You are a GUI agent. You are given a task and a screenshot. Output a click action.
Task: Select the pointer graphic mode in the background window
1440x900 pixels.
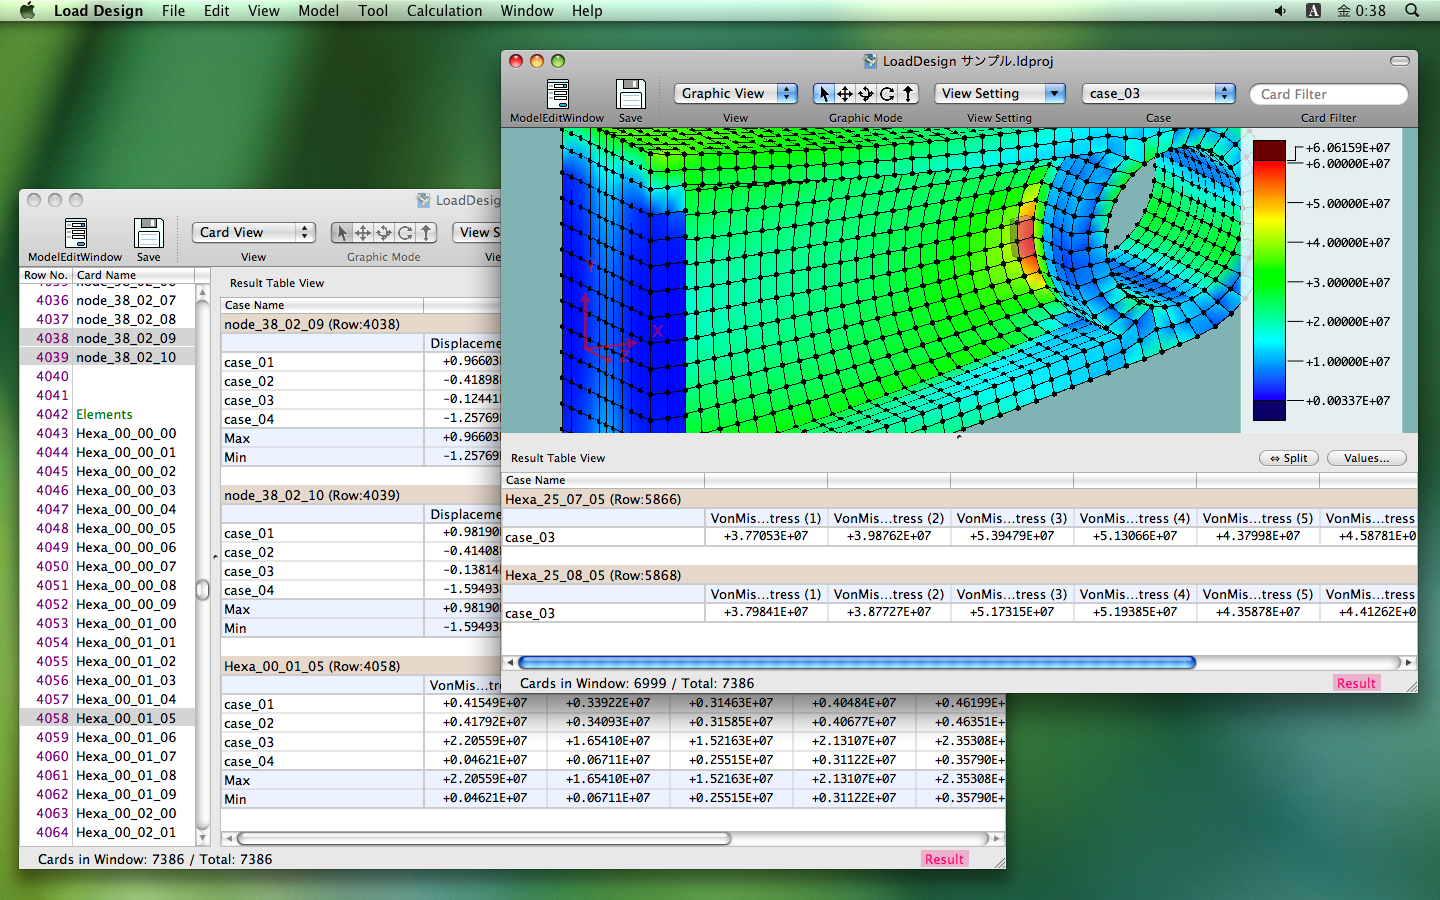[342, 232]
